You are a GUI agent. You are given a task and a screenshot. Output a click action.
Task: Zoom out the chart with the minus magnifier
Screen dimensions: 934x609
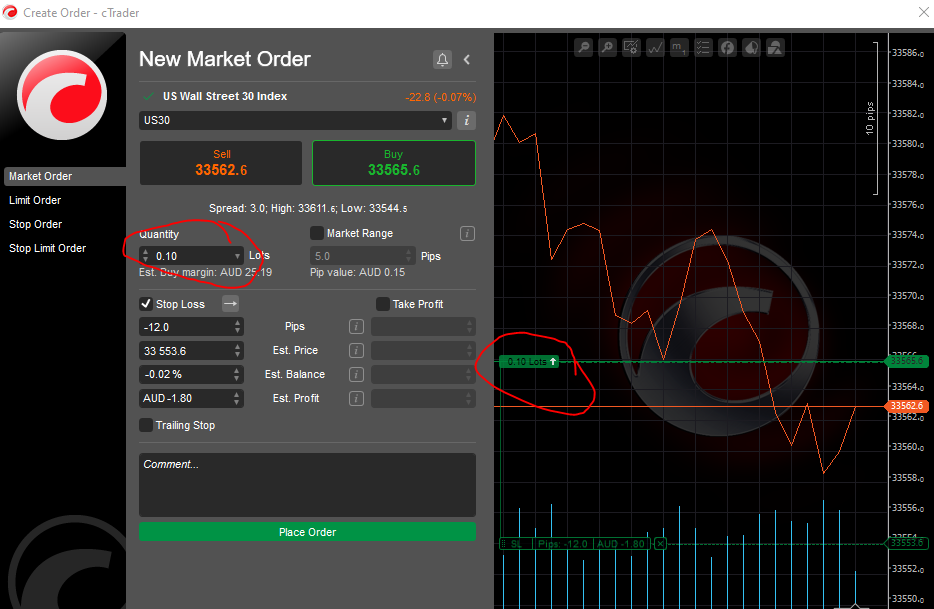tap(584, 48)
